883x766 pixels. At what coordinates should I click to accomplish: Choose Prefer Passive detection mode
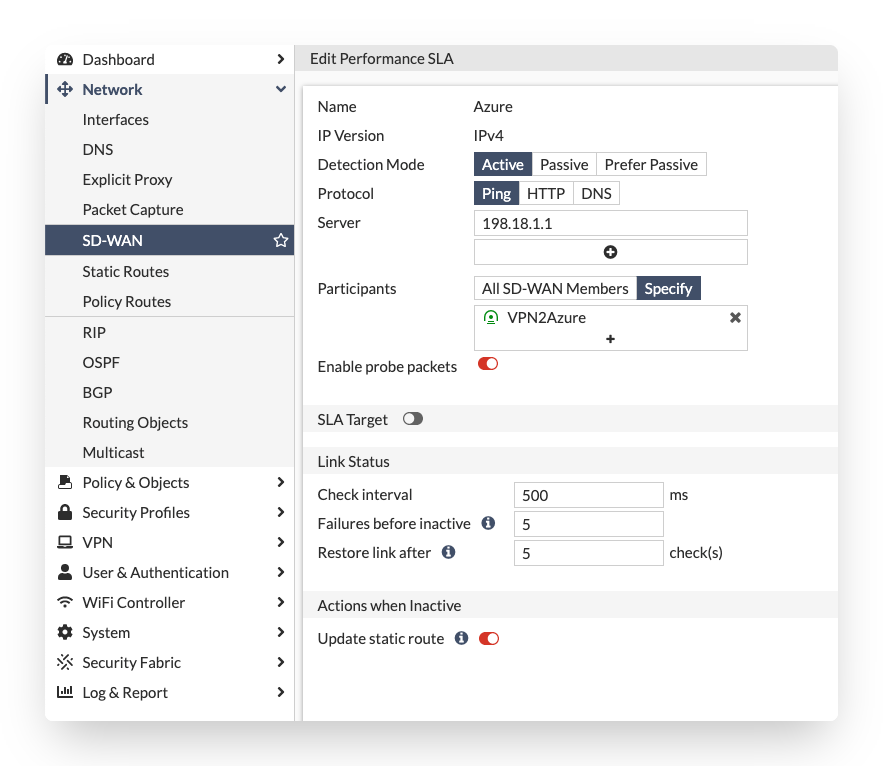pyautogui.click(x=651, y=165)
